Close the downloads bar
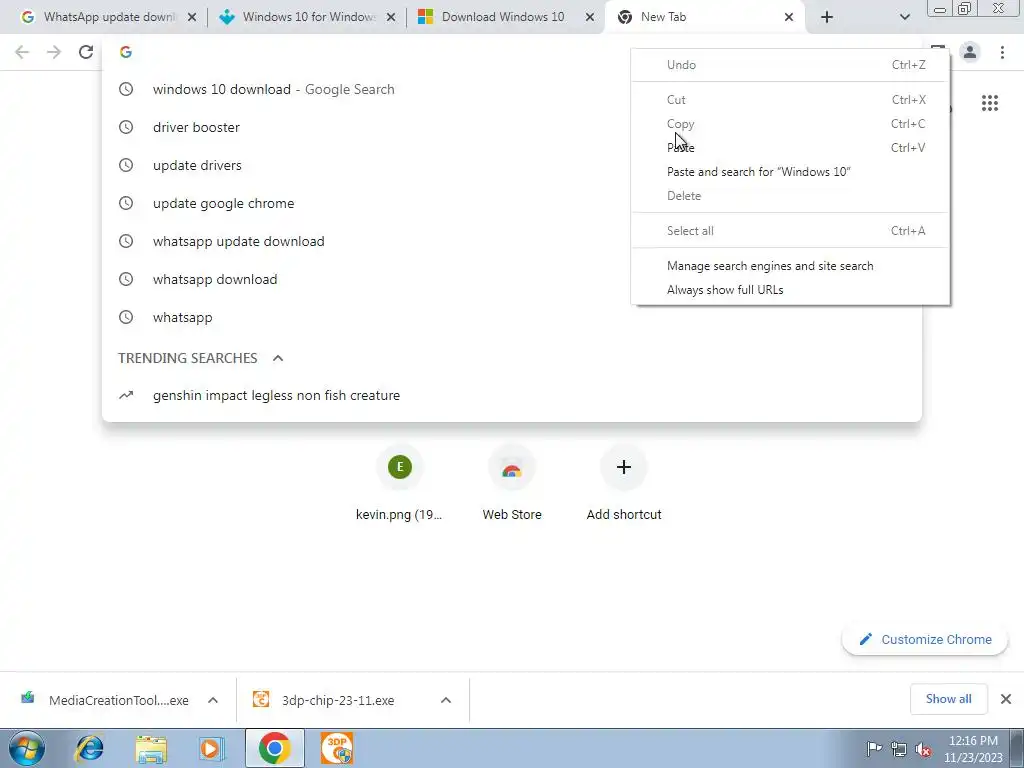The height and width of the screenshot is (768, 1024). (x=1006, y=699)
